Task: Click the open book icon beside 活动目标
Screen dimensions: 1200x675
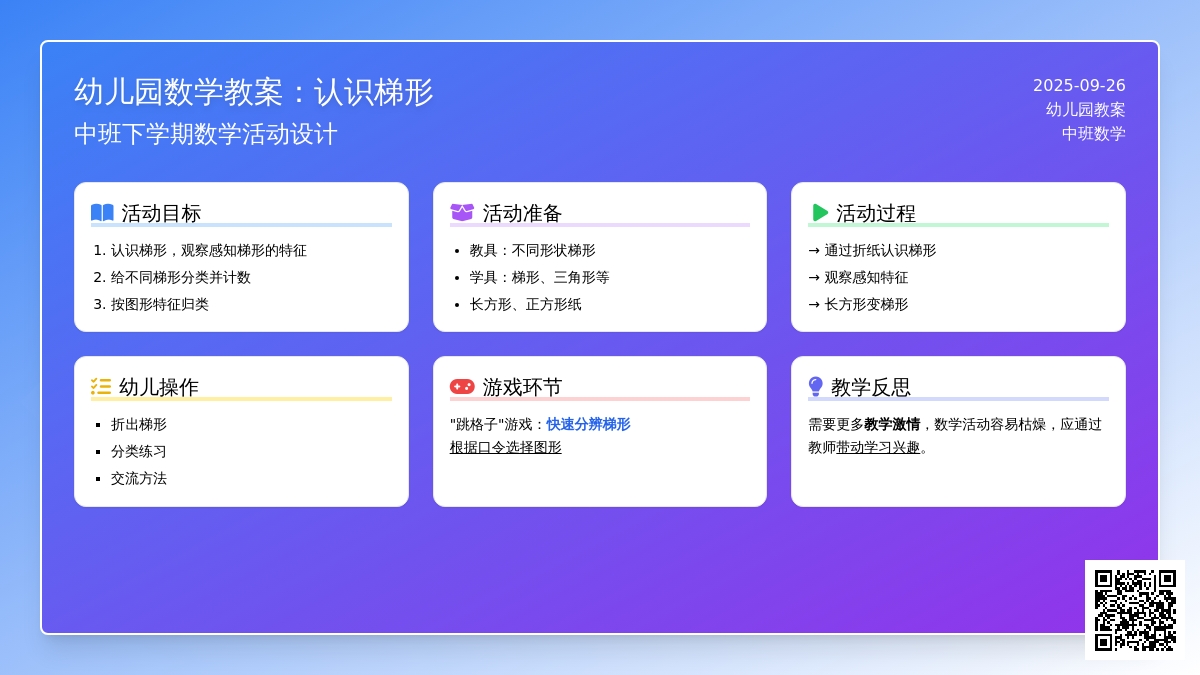Action: coord(102,213)
